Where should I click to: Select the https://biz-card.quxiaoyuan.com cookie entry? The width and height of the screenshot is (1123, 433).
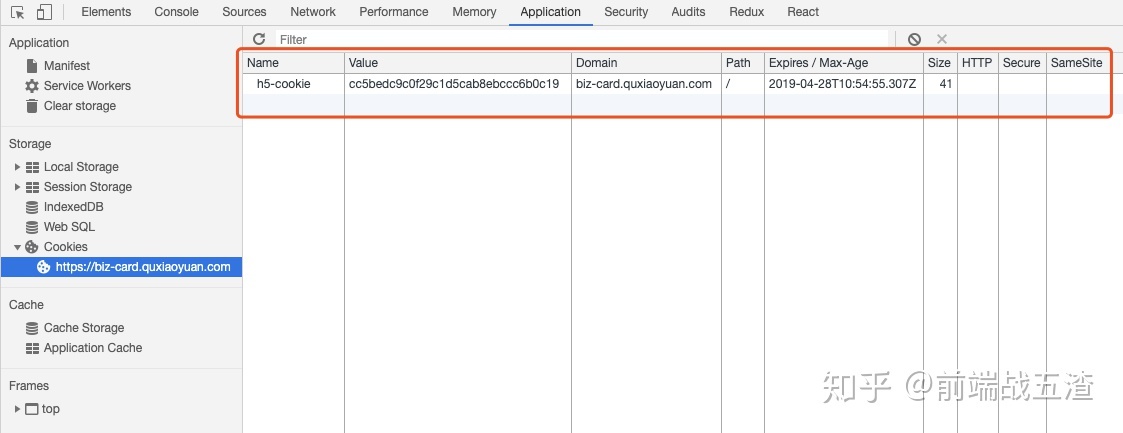[x=121, y=267]
